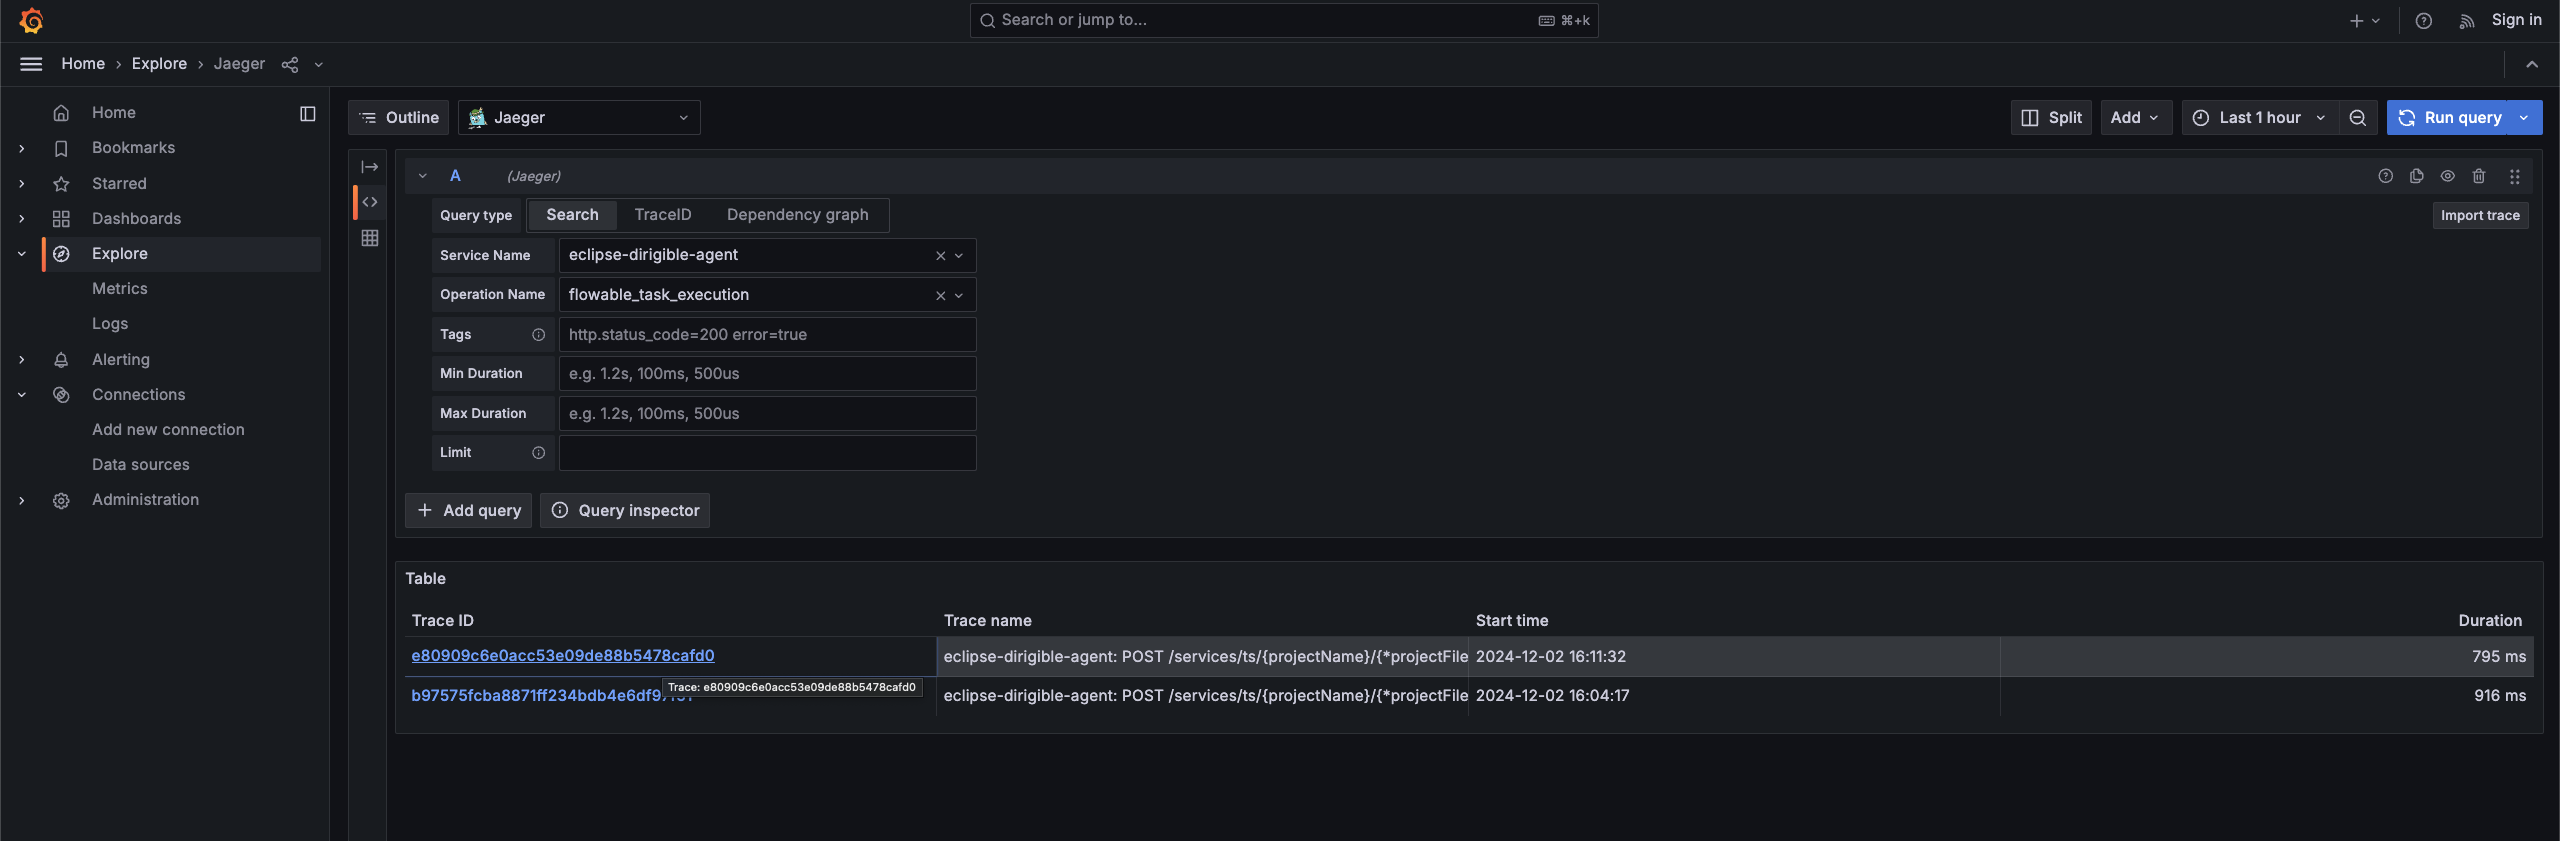Open the Operation Name dropdown
The image size is (2560, 841).
pos(959,296)
